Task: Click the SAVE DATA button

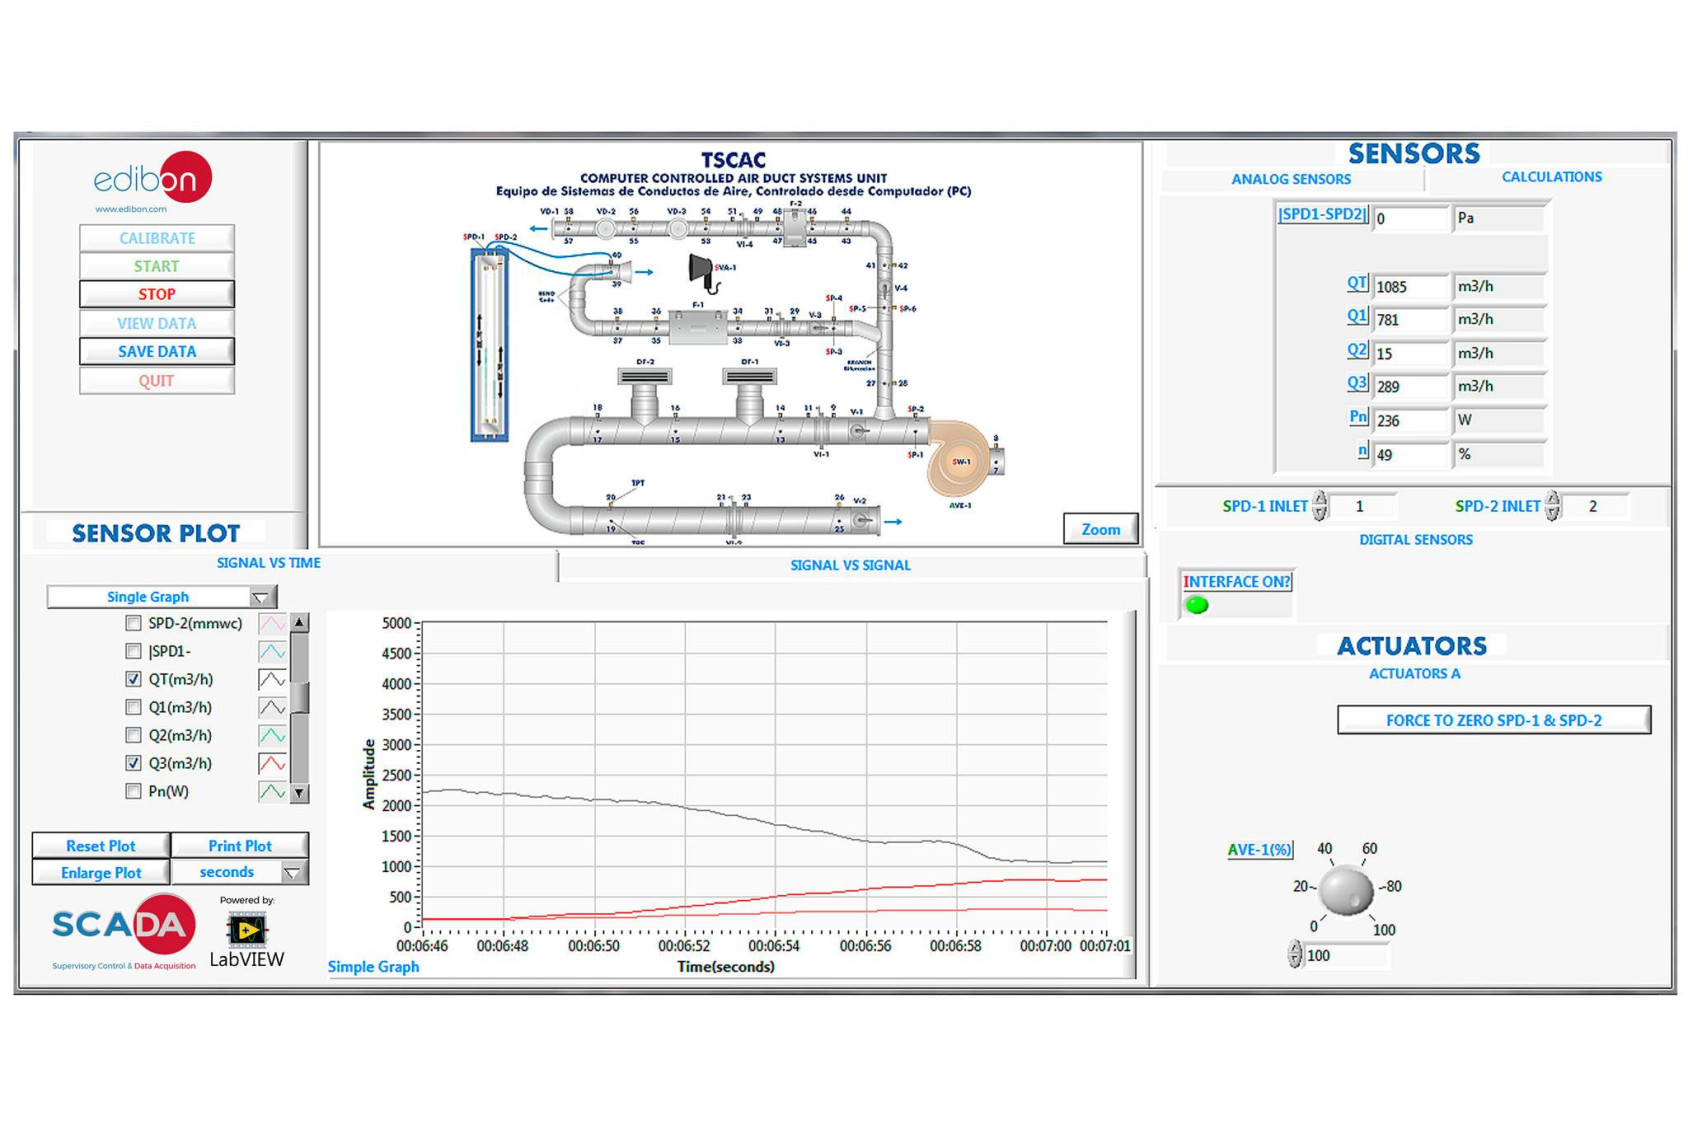Action: (157, 351)
